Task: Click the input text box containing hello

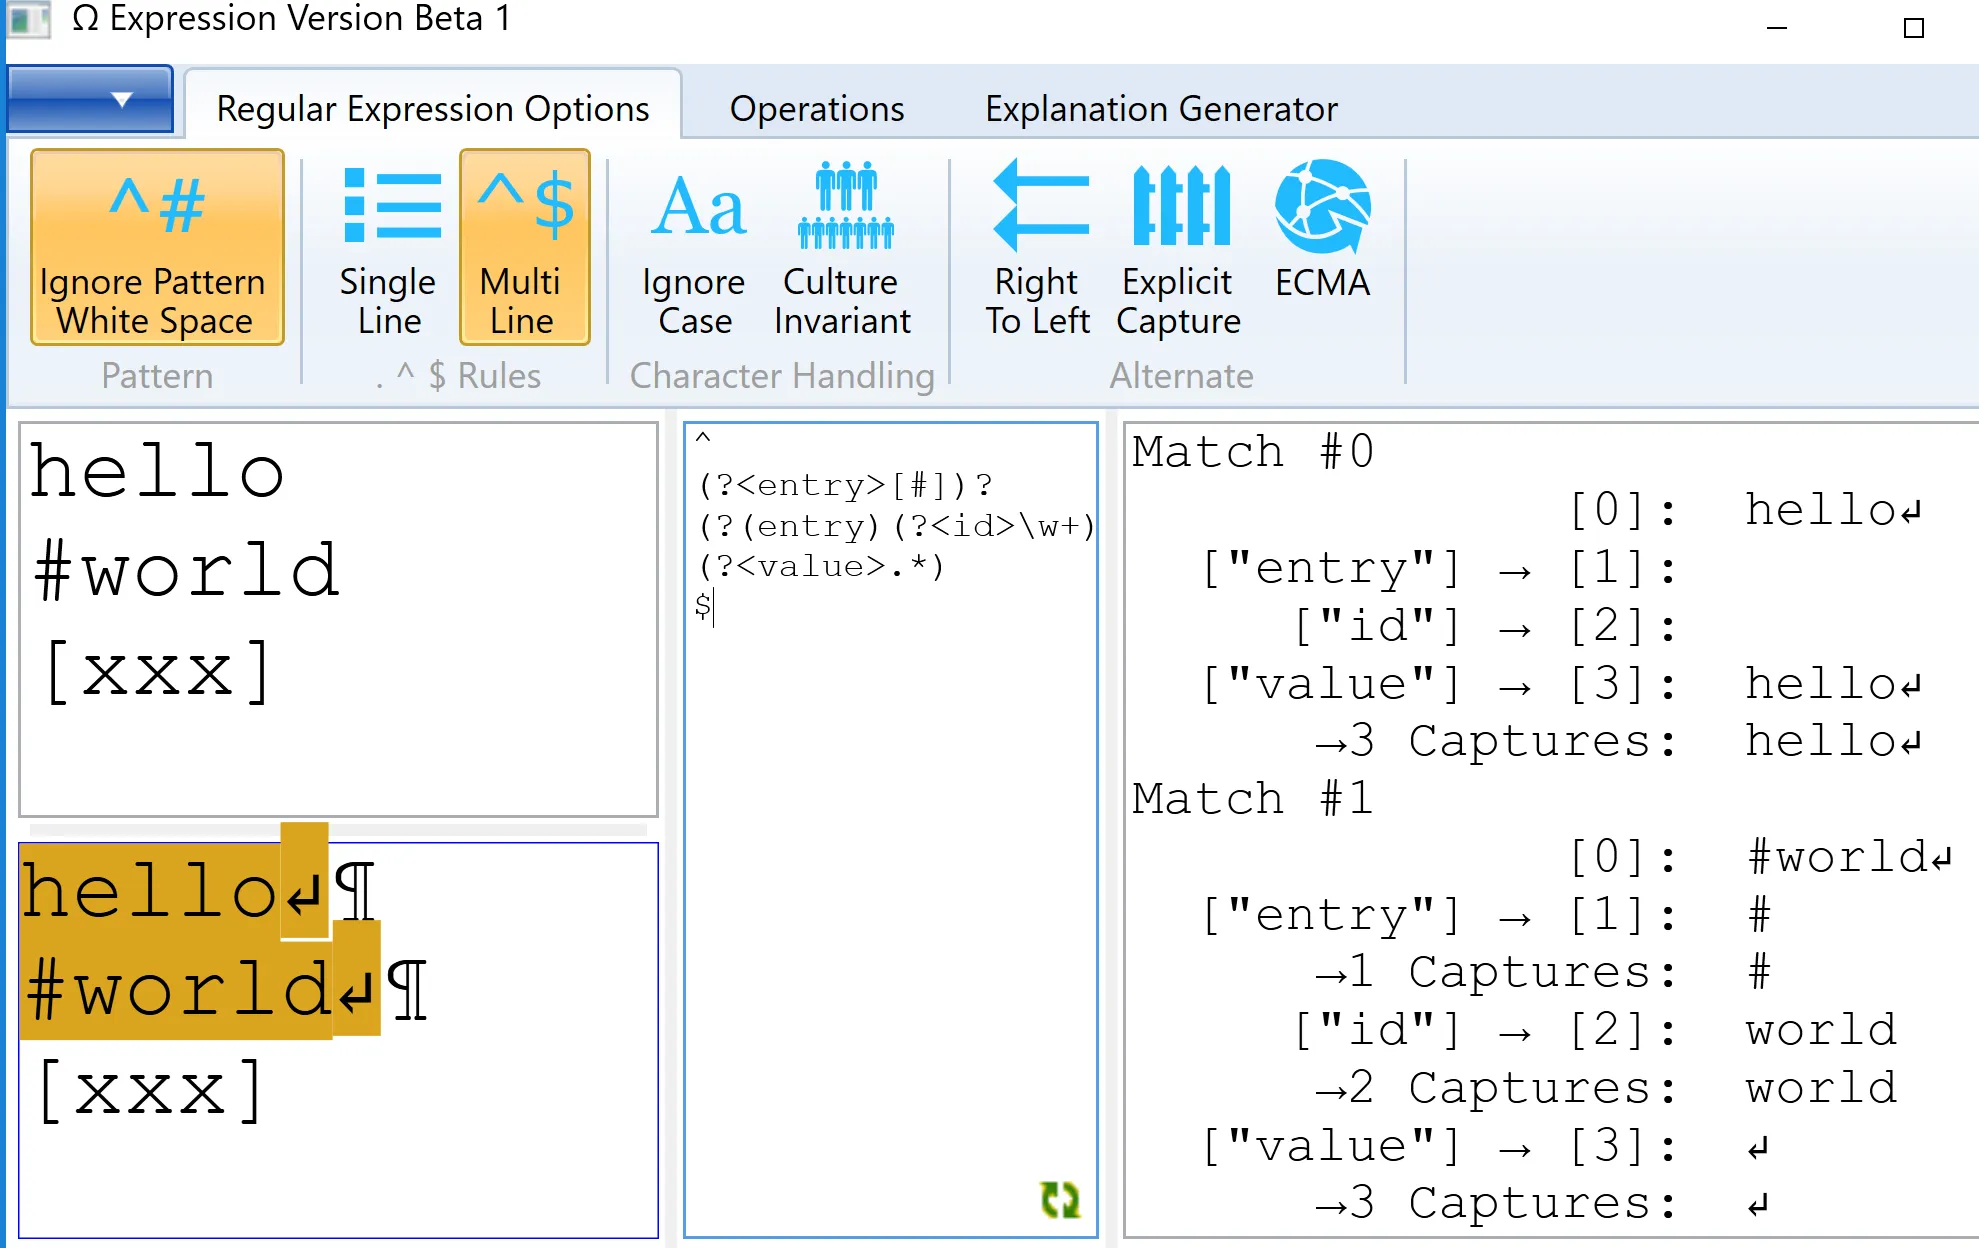Action: 338,620
